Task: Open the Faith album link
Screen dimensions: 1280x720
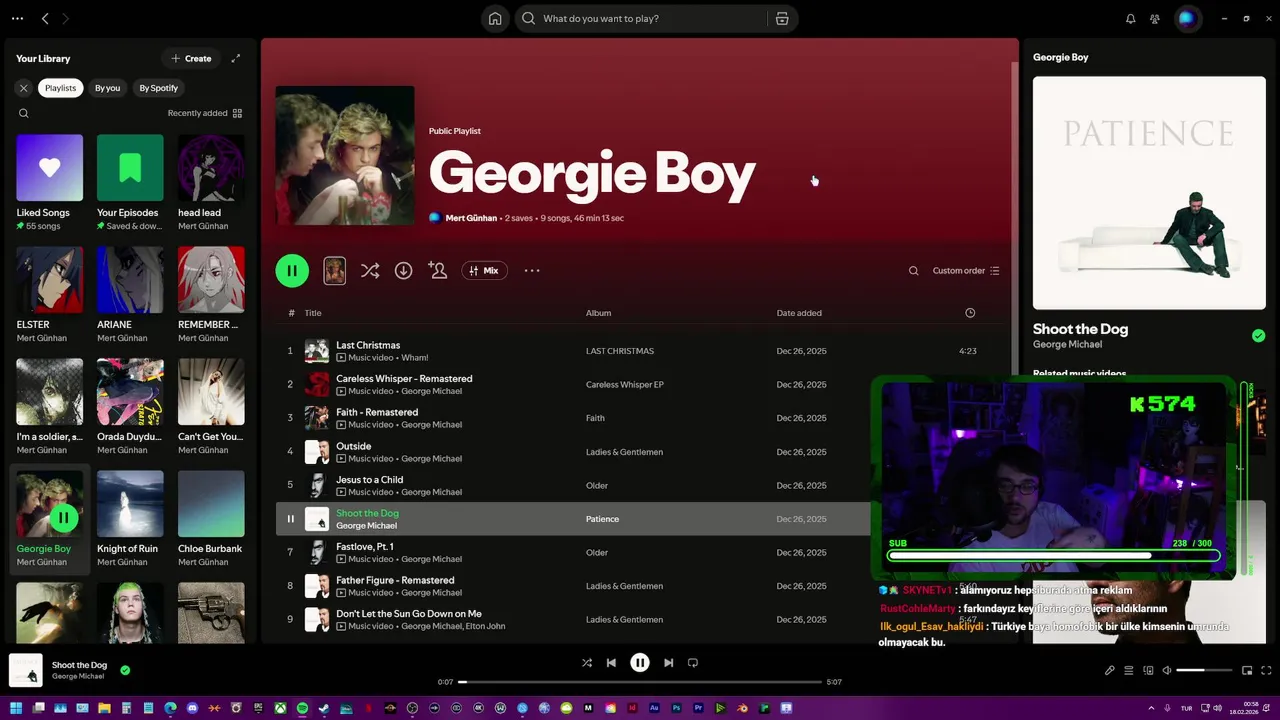Action: (x=595, y=418)
